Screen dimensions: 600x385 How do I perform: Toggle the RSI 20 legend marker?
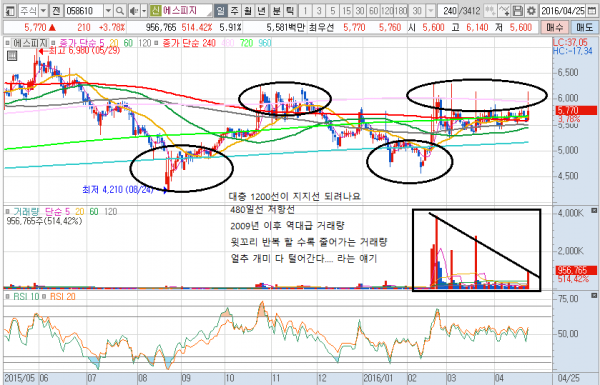coord(44,297)
